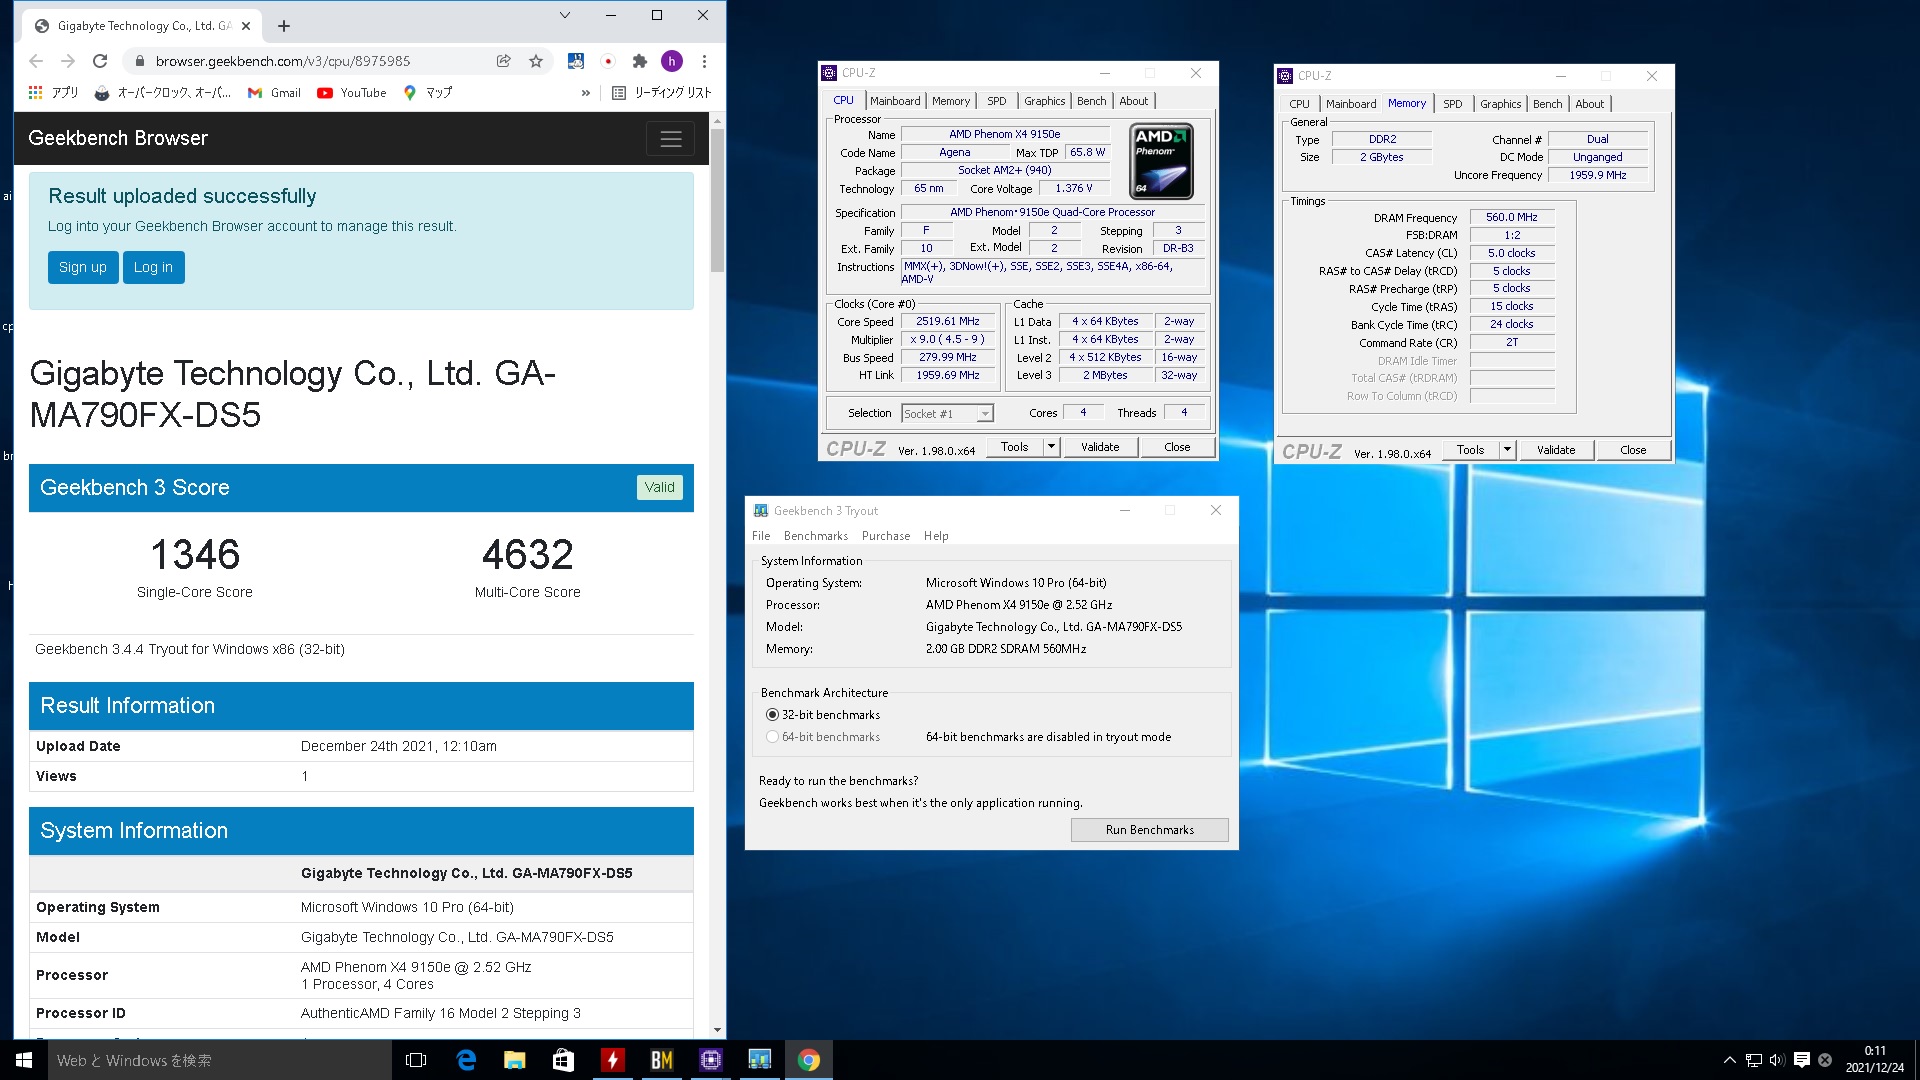Click Run Benchmarks button
This screenshot has height=1080, width=1920.
tap(1150, 830)
